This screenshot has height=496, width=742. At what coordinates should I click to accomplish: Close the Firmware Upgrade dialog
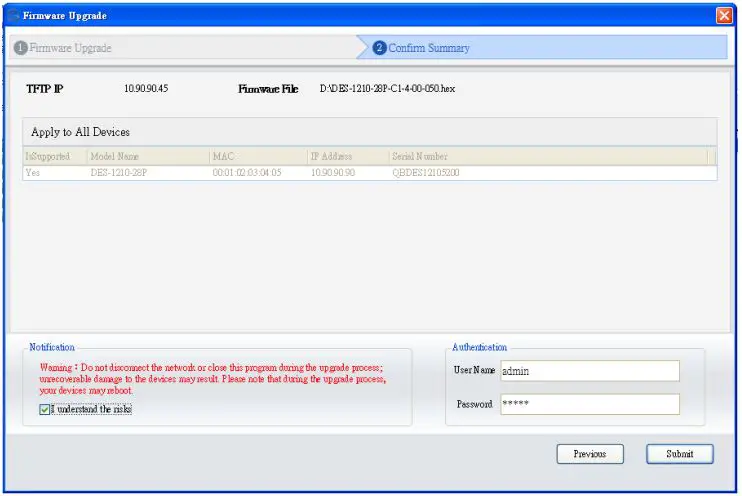pos(724,16)
